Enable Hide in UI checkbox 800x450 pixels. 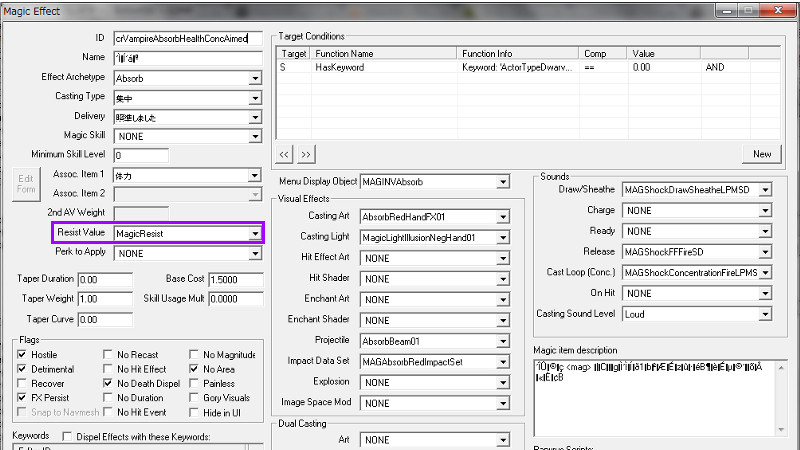pos(194,412)
